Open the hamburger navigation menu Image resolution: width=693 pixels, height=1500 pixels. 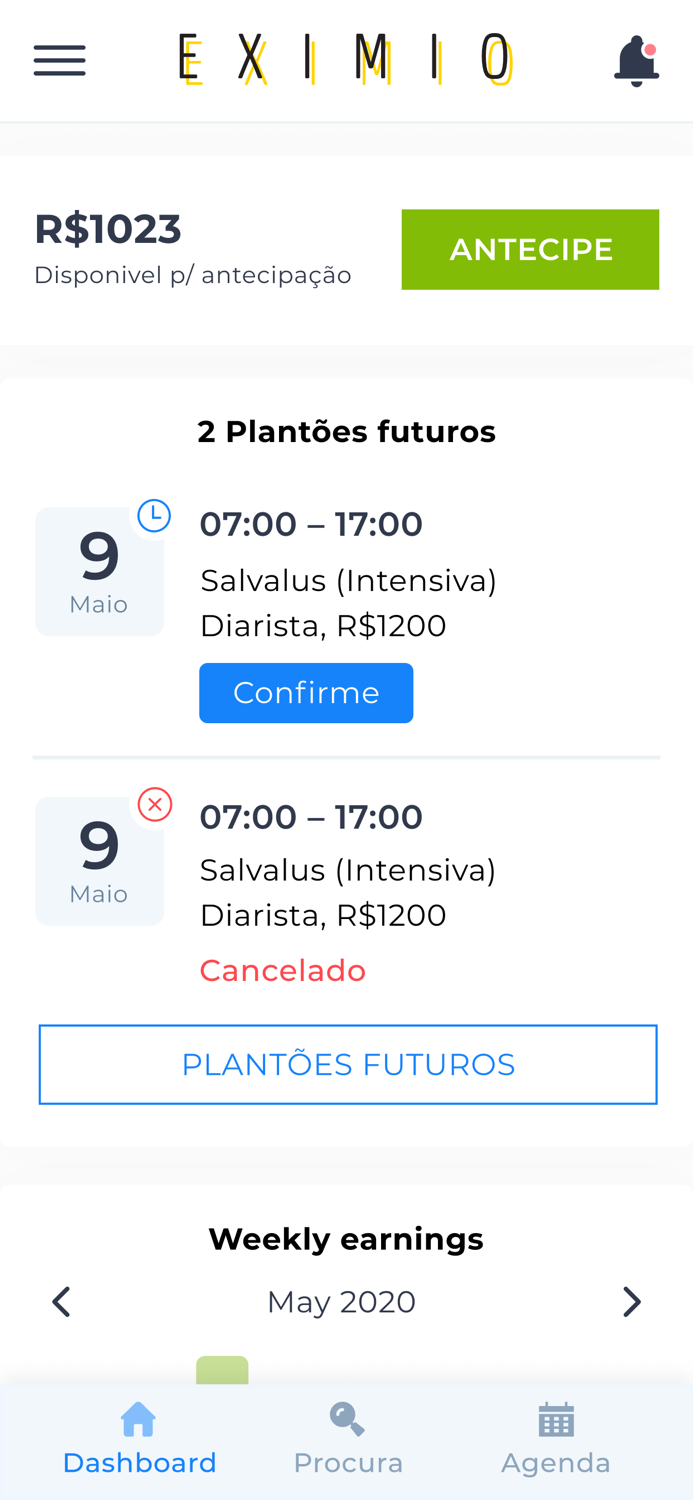click(59, 59)
